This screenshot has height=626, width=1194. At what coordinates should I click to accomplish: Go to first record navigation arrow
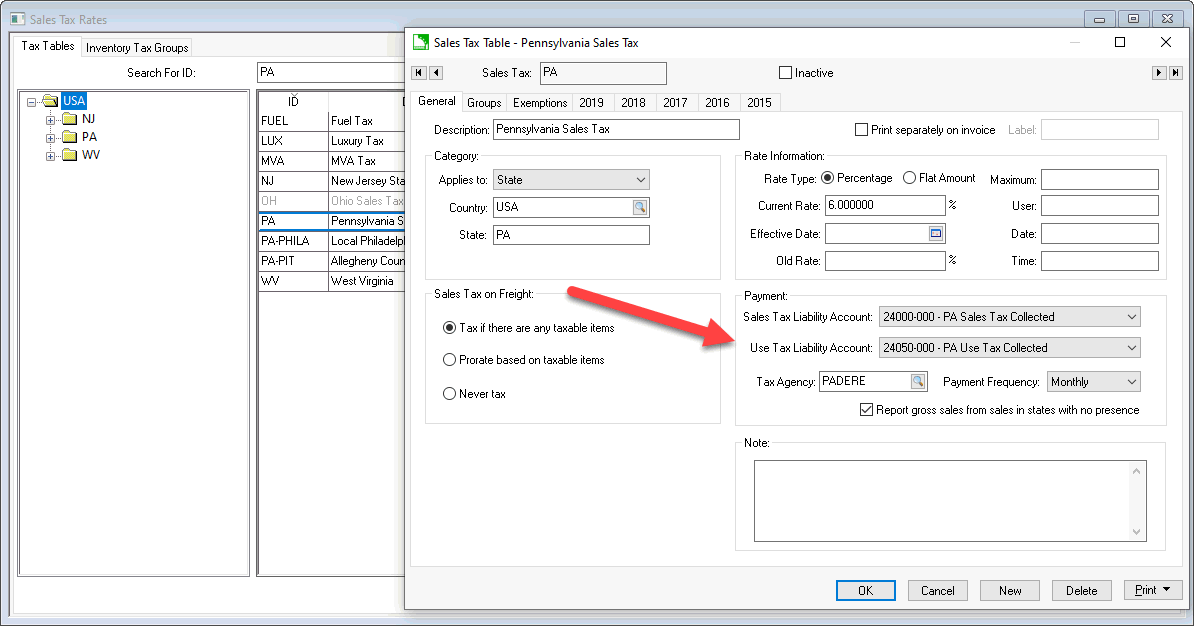(419, 73)
